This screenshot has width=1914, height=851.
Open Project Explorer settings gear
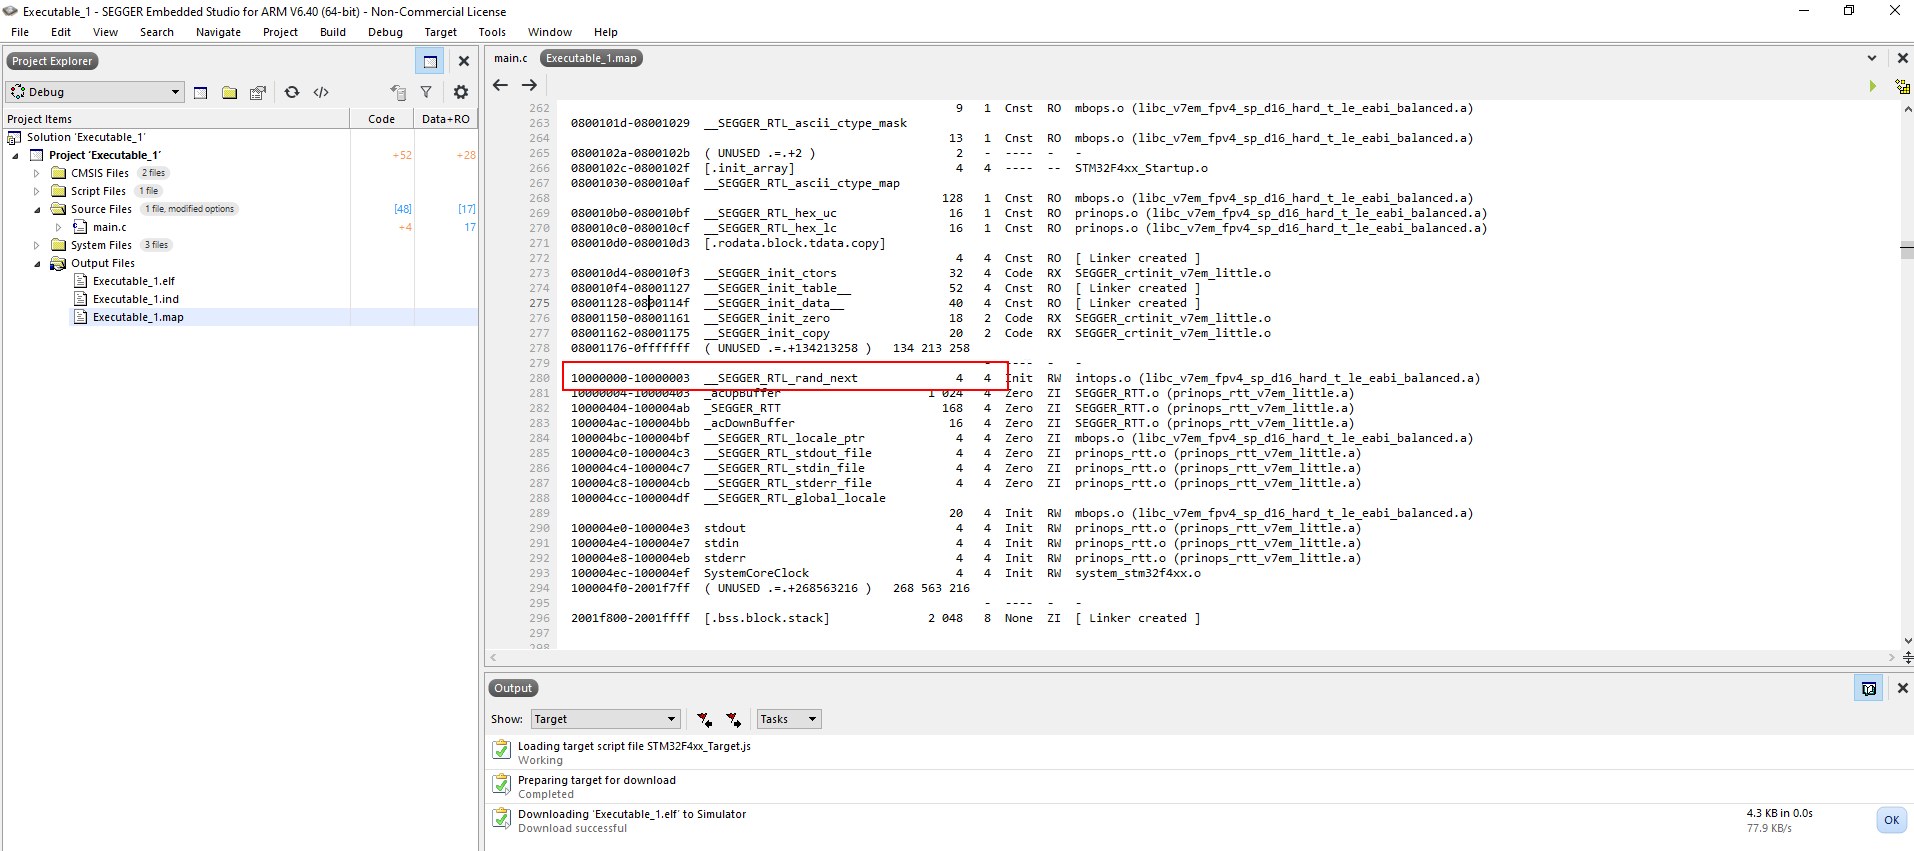point(461,92)
